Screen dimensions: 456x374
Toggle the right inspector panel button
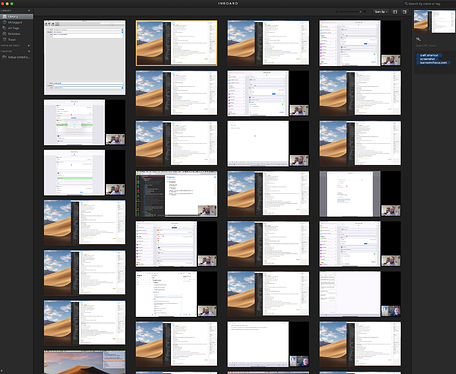pos(405,12)
